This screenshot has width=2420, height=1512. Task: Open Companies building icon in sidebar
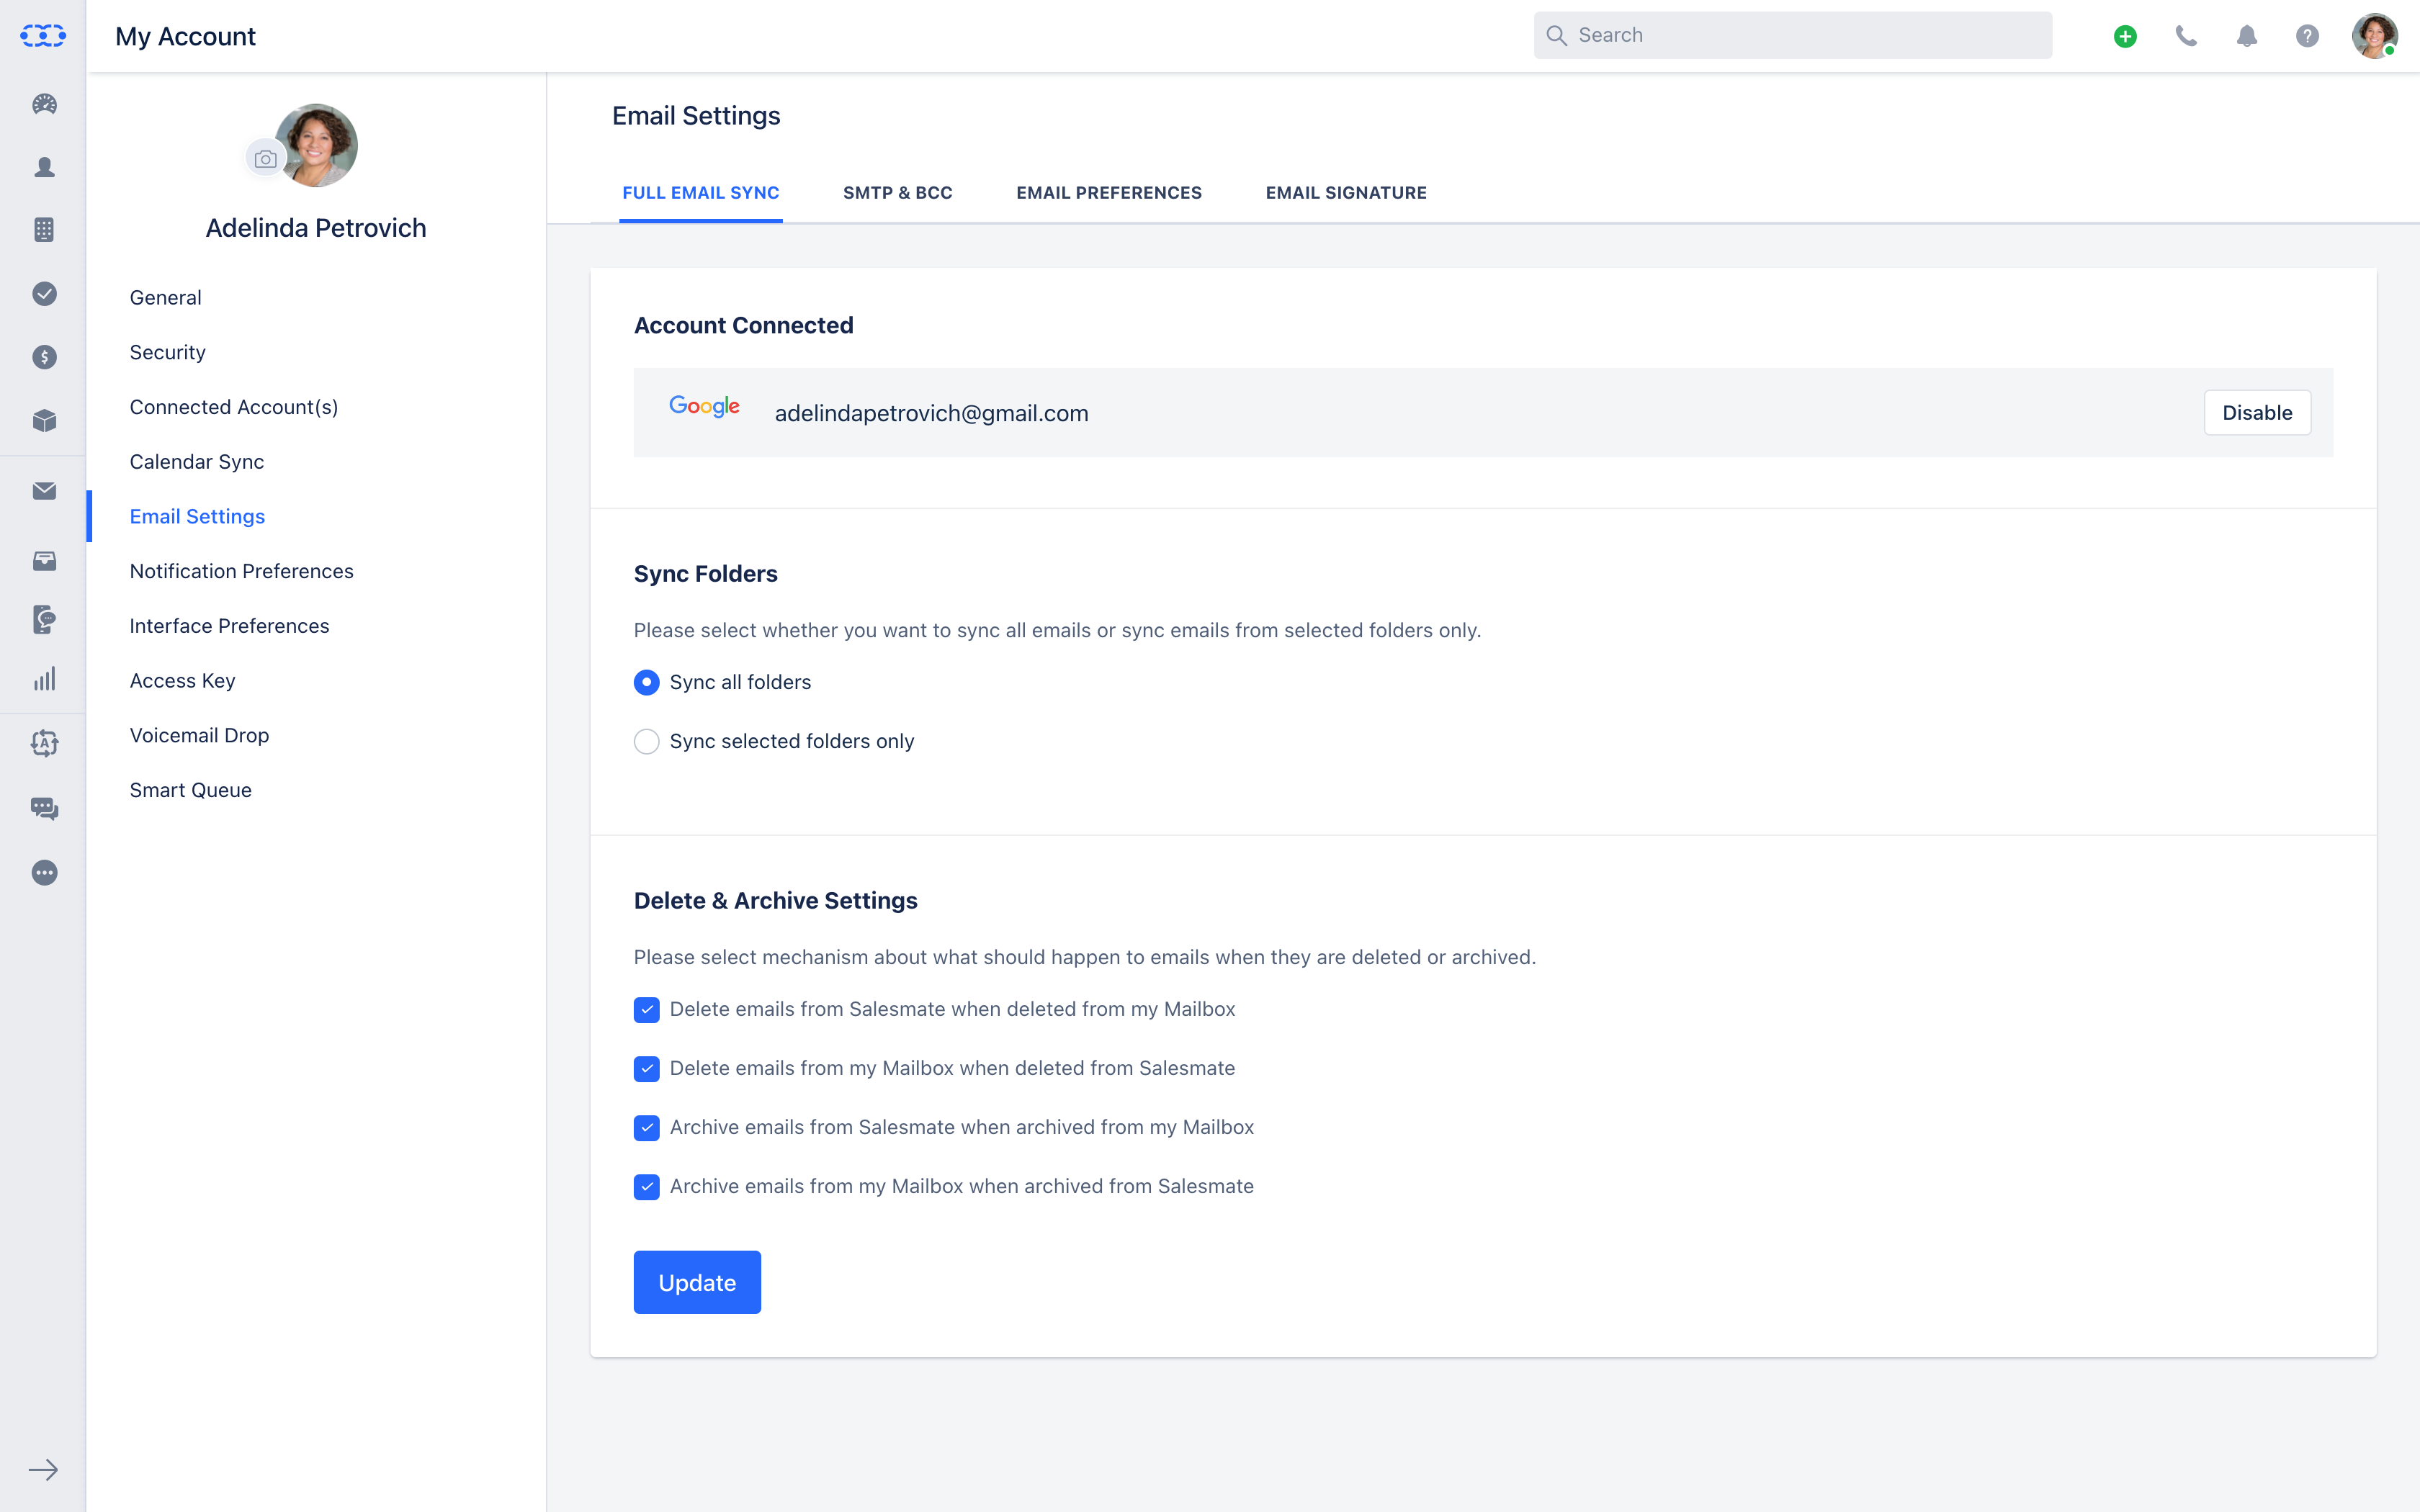(44, 230)
